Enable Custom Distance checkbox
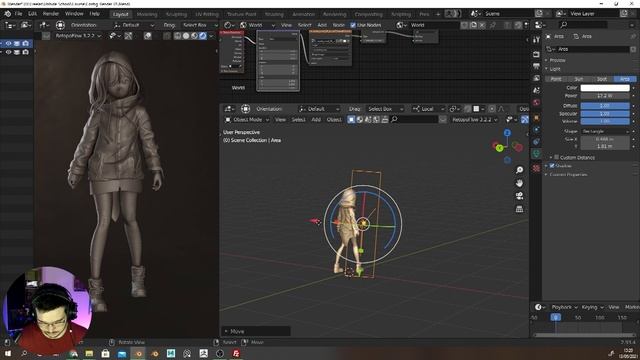 point(556,157)
